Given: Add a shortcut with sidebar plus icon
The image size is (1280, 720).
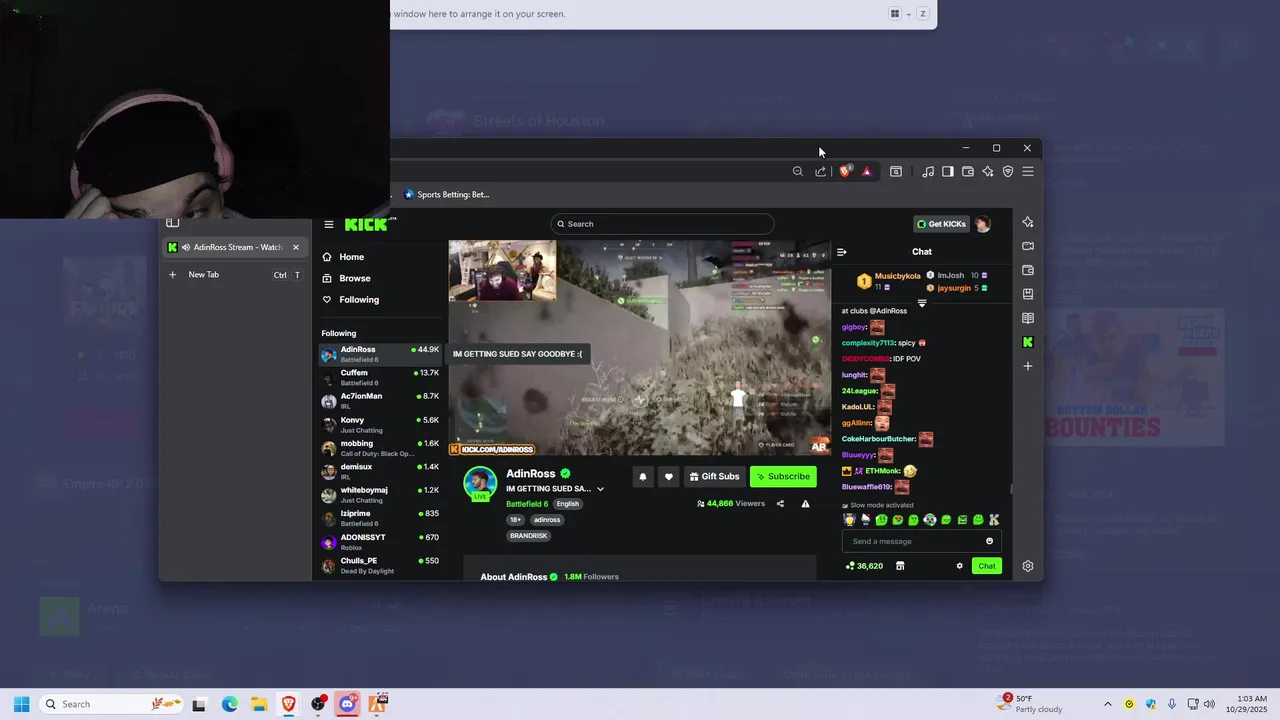Looking at the screenshot, I should click(1028, 366).
